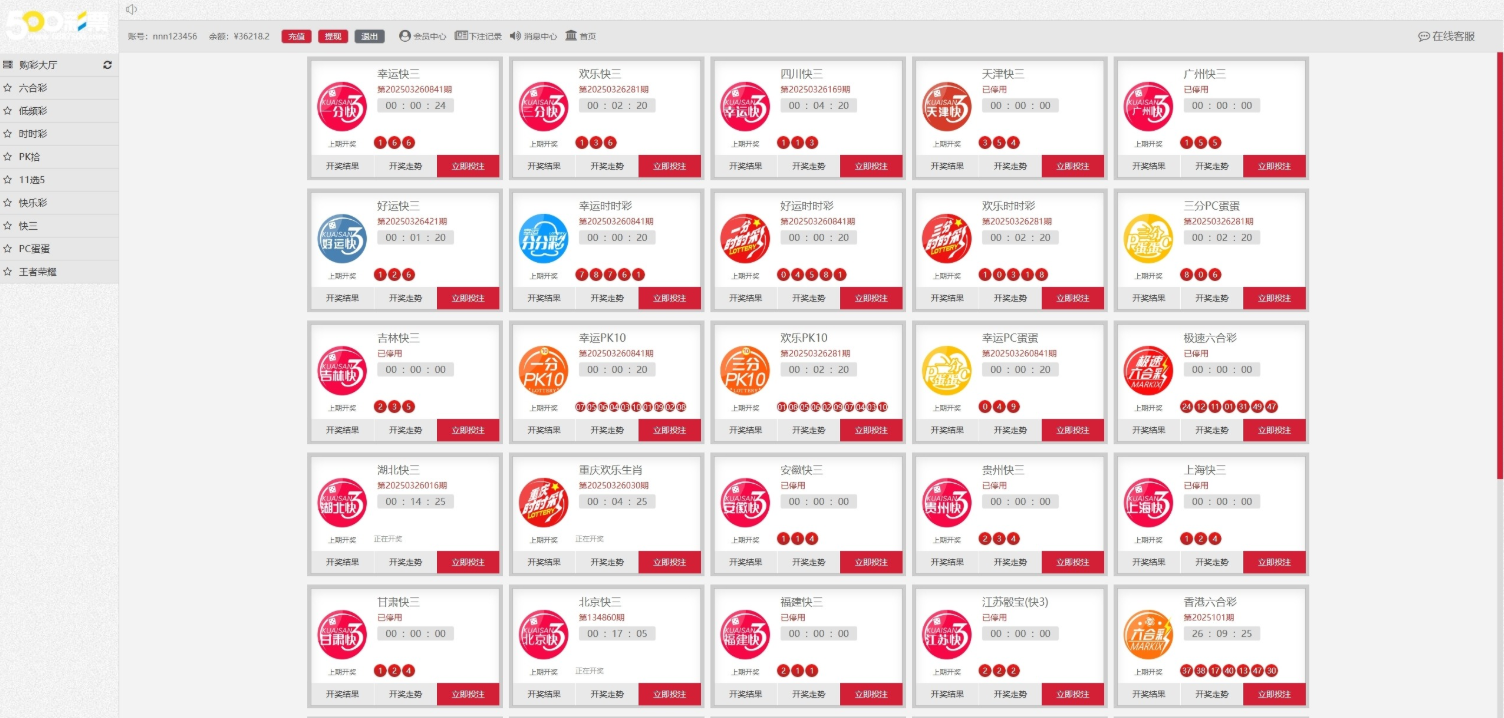The height and width of the screenshot is (718, 1504).
Task: Expand 王者荣耀 category in sidebar
Action: (x=38, y=272)
